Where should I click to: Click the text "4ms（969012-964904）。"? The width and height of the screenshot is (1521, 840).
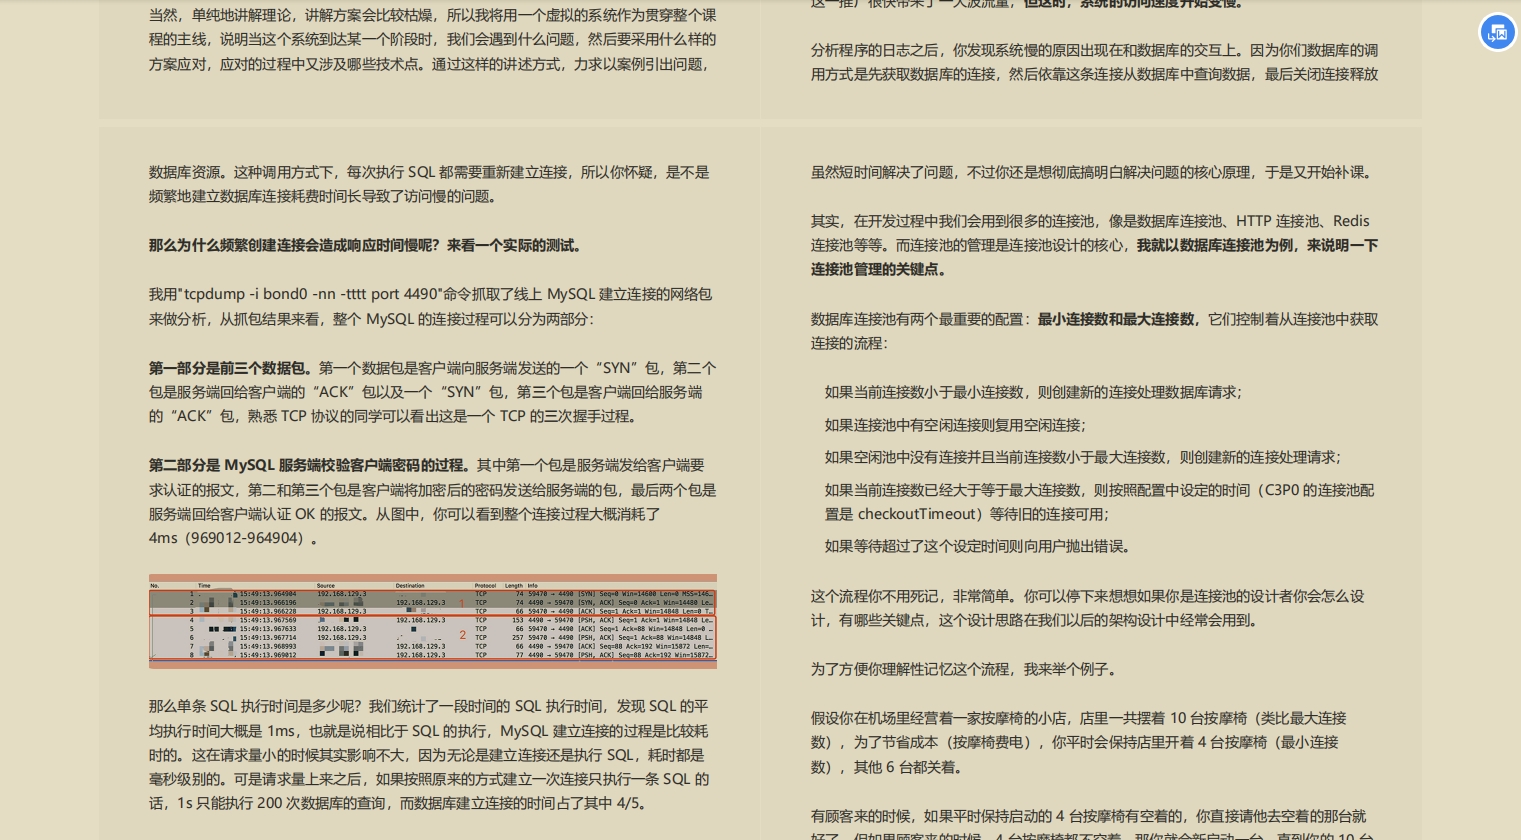point(237,538)
